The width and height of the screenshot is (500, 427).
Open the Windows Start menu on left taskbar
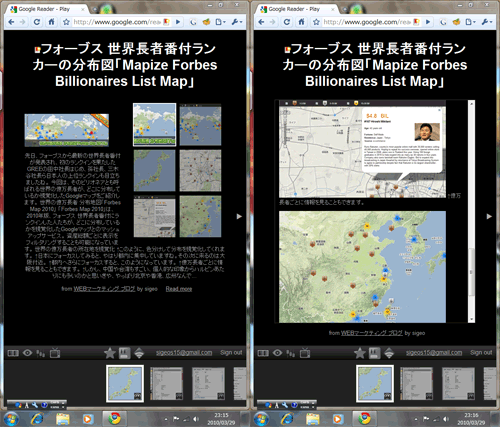(x=11, y=418)
